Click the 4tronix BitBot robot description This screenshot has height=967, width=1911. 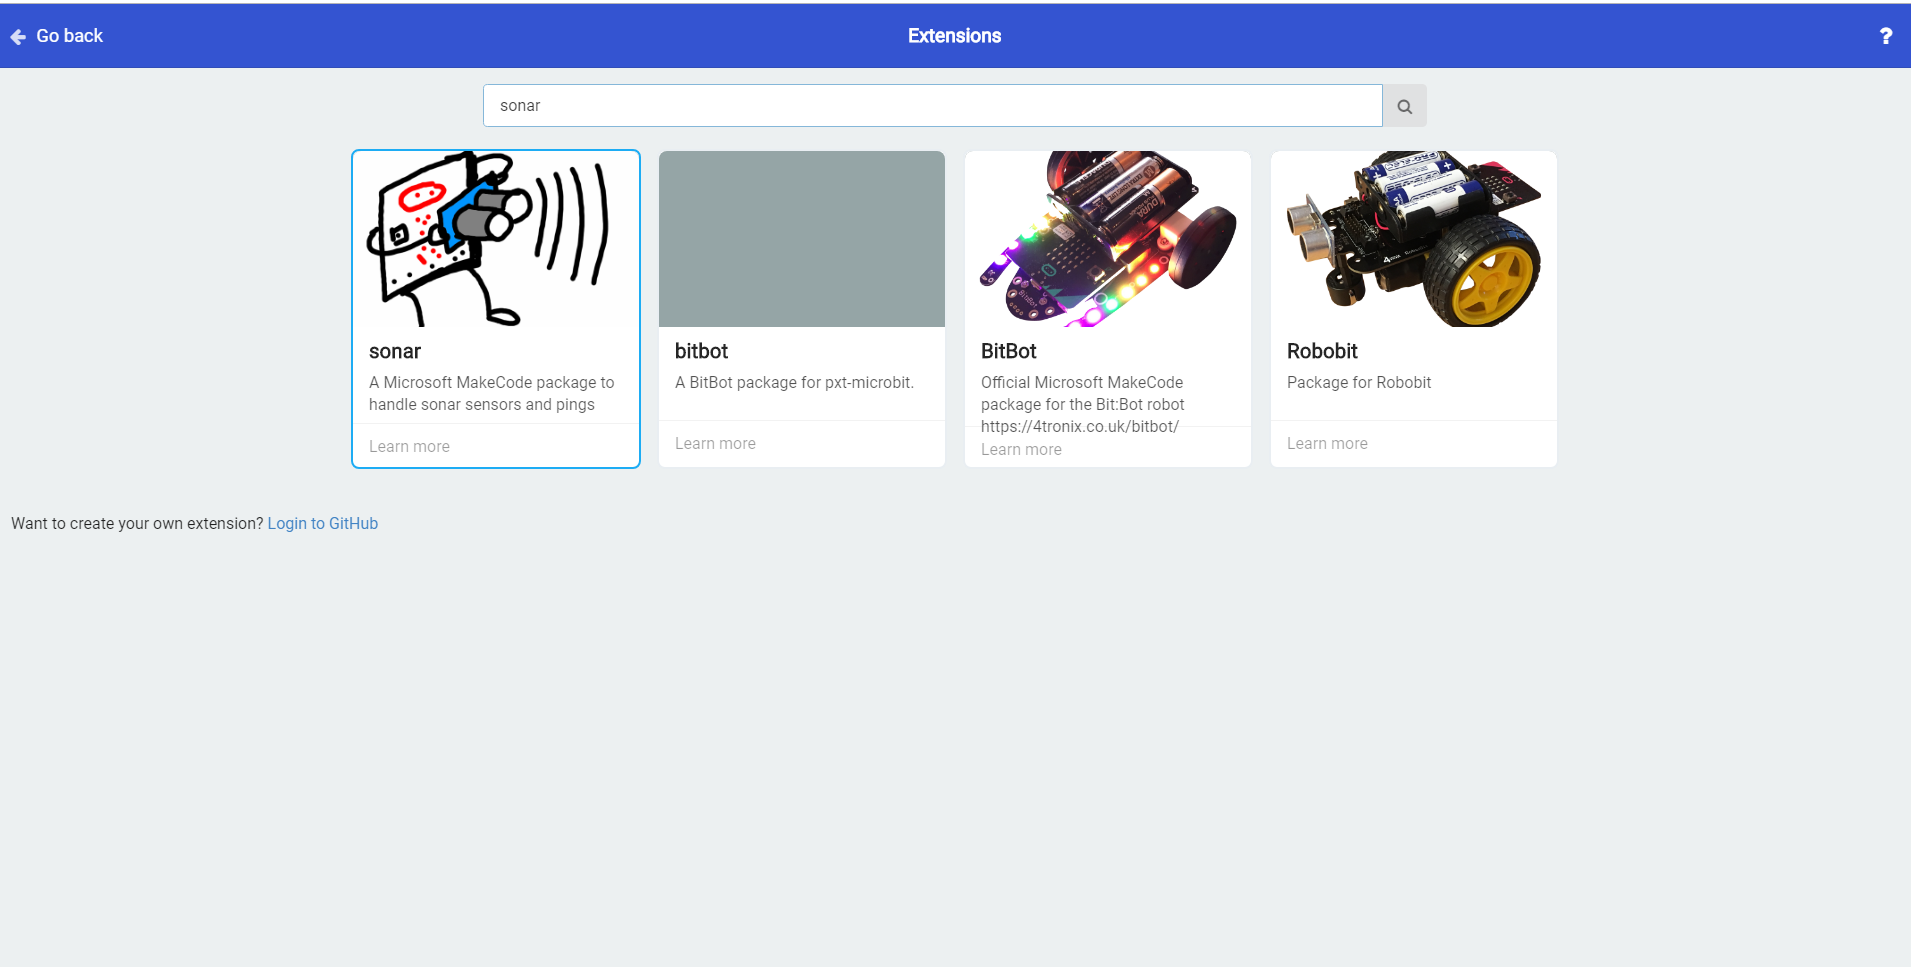pos(1083,404)
